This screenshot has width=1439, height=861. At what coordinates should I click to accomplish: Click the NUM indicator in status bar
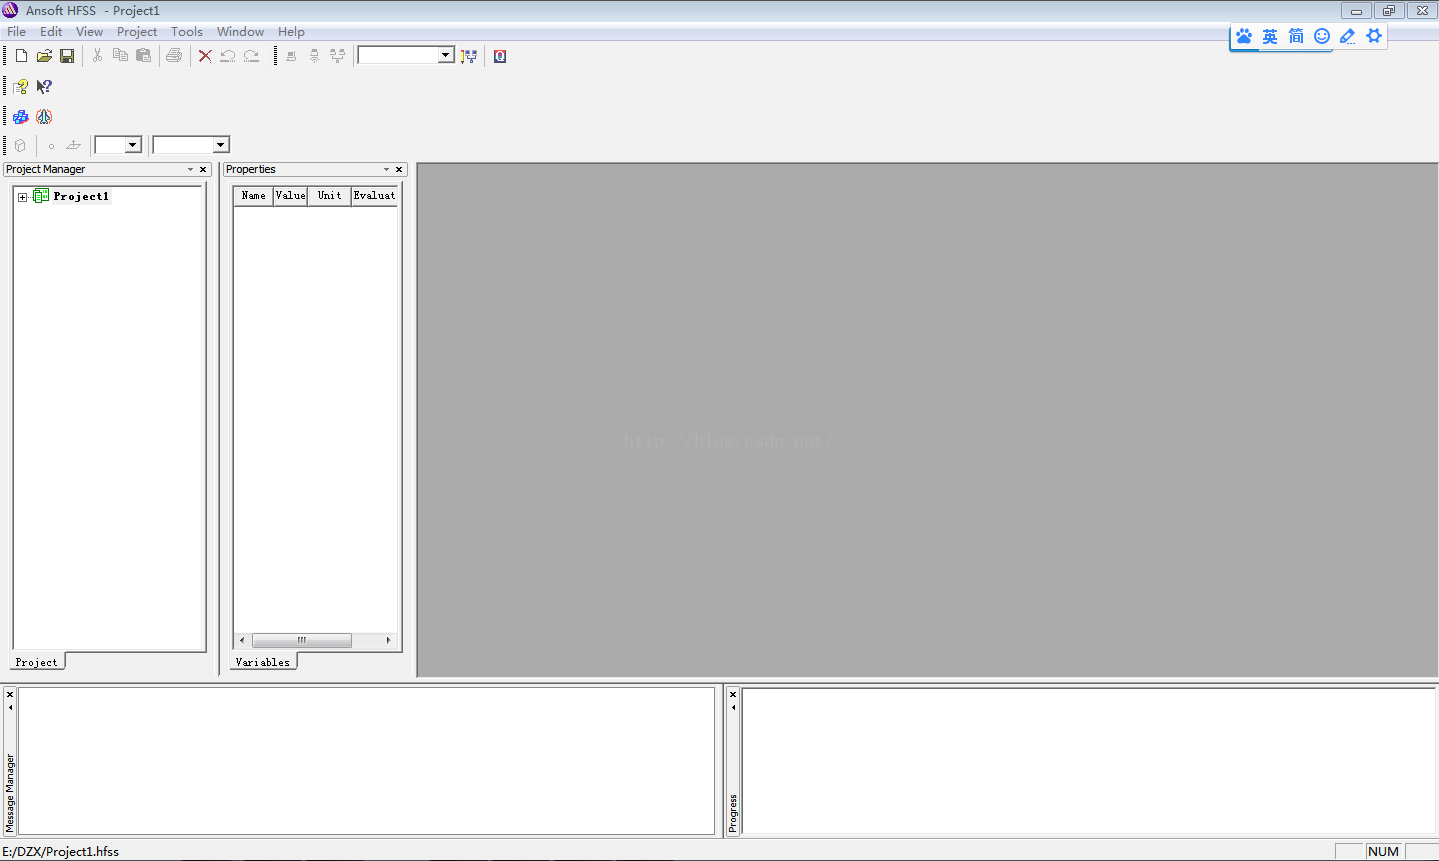coord(1383,852)
